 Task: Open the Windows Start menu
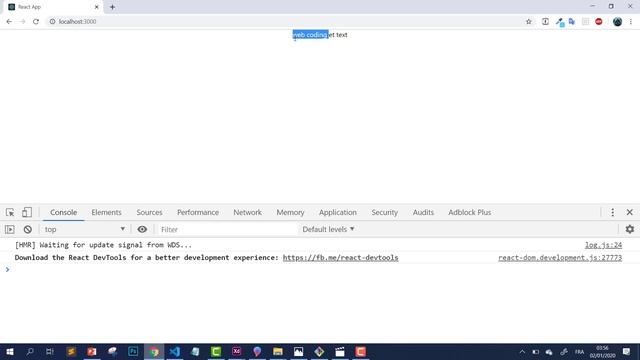[10, 351]
